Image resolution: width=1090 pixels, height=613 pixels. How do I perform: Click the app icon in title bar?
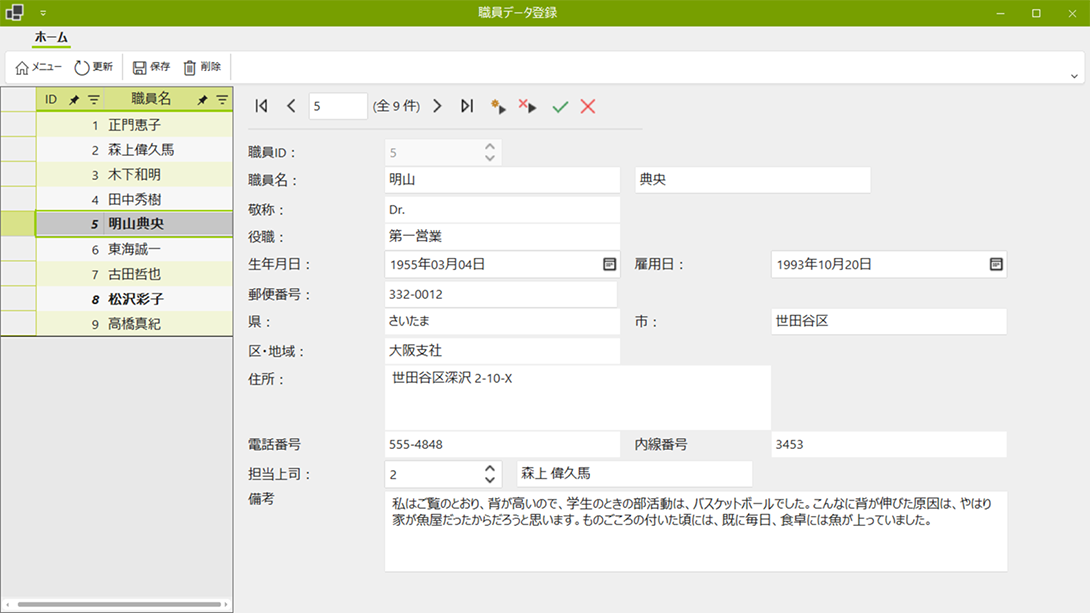(x=15, y=13)
